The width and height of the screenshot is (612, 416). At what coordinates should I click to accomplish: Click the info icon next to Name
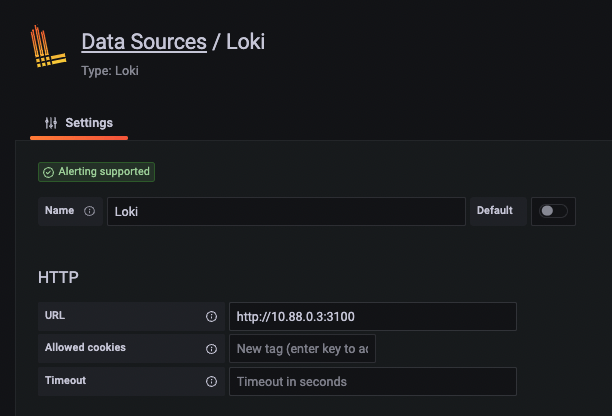click(90, 212)
